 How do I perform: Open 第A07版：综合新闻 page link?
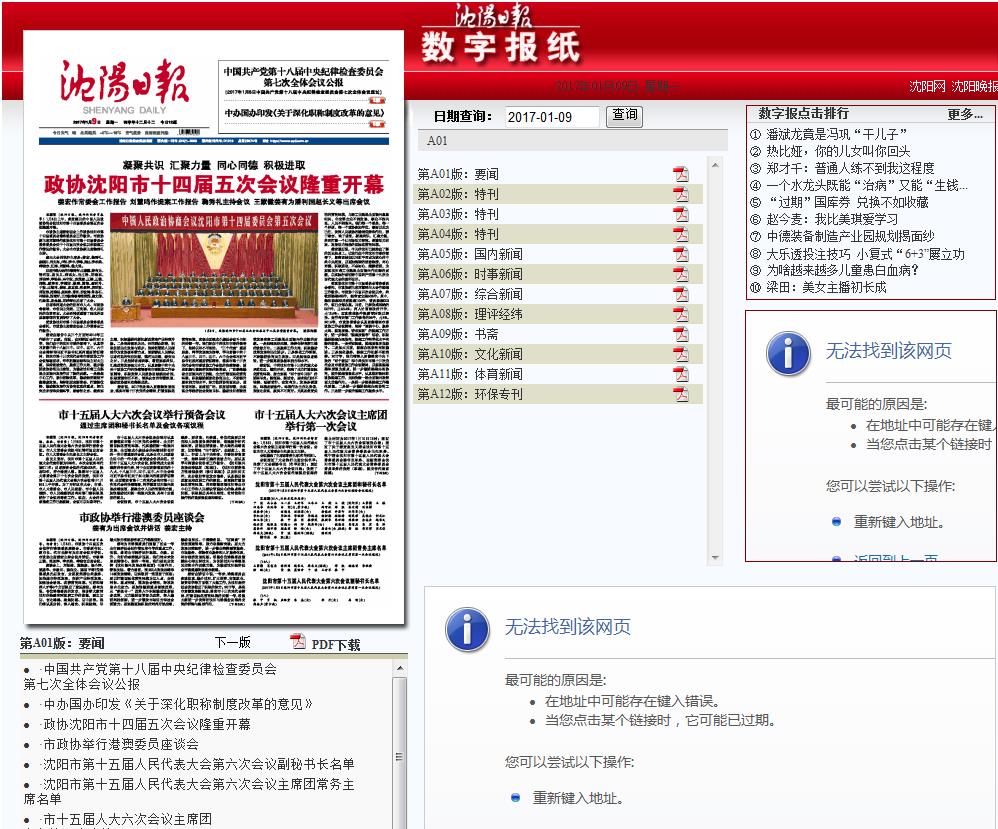coord(470,294)
